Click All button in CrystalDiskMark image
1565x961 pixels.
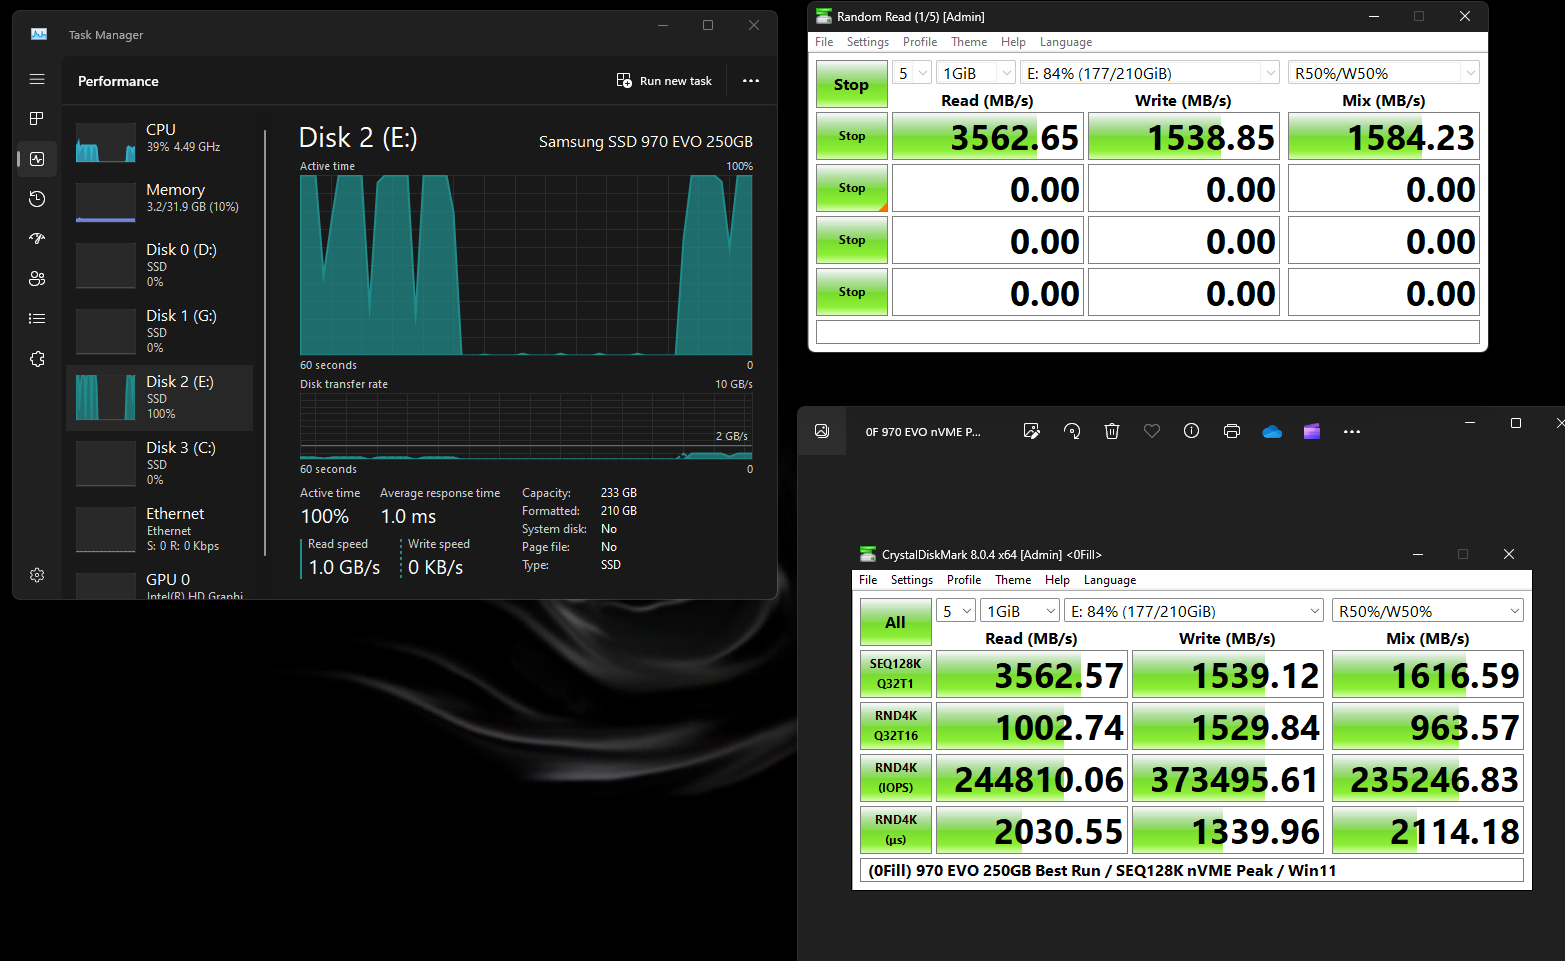tap(895, 622)
